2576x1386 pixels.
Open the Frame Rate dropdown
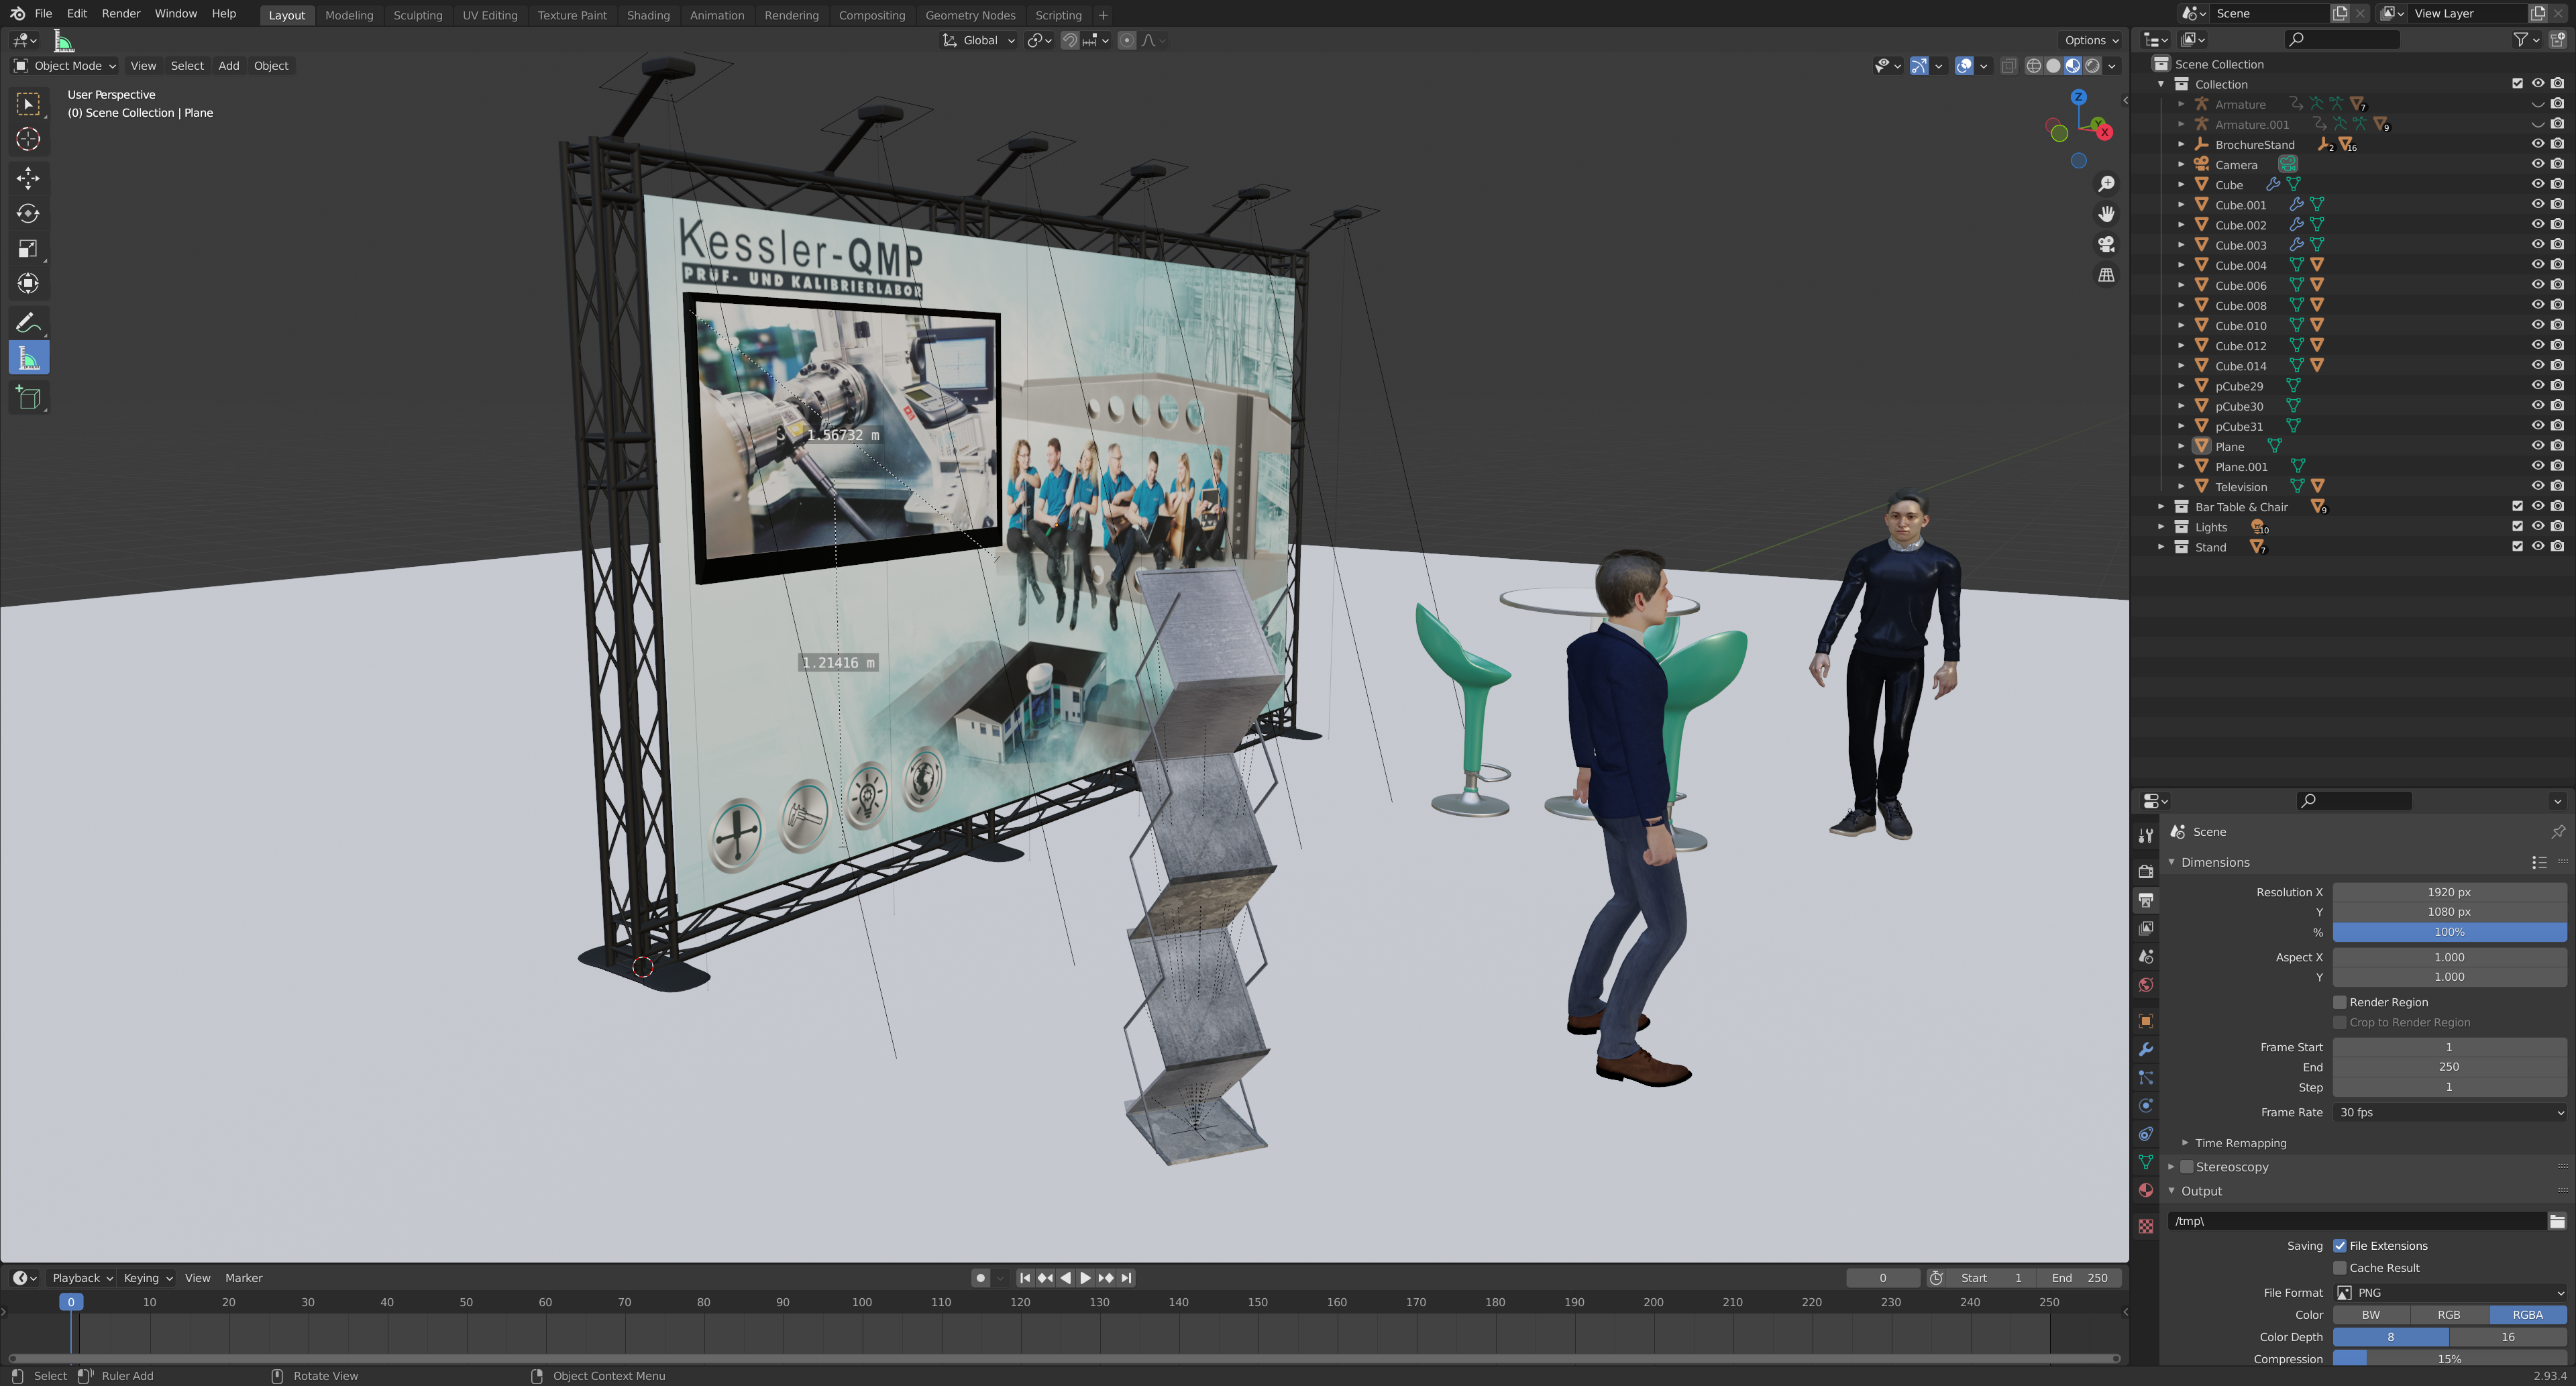pyautogui.click(x=2449, y=1112)
